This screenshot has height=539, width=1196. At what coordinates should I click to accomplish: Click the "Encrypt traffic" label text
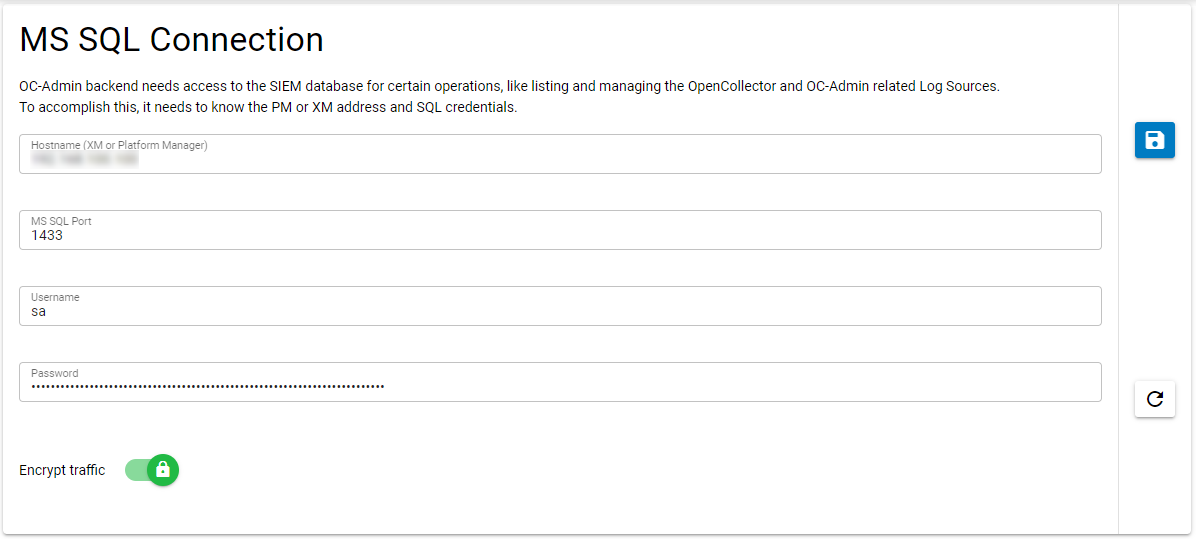coord(62,470)
